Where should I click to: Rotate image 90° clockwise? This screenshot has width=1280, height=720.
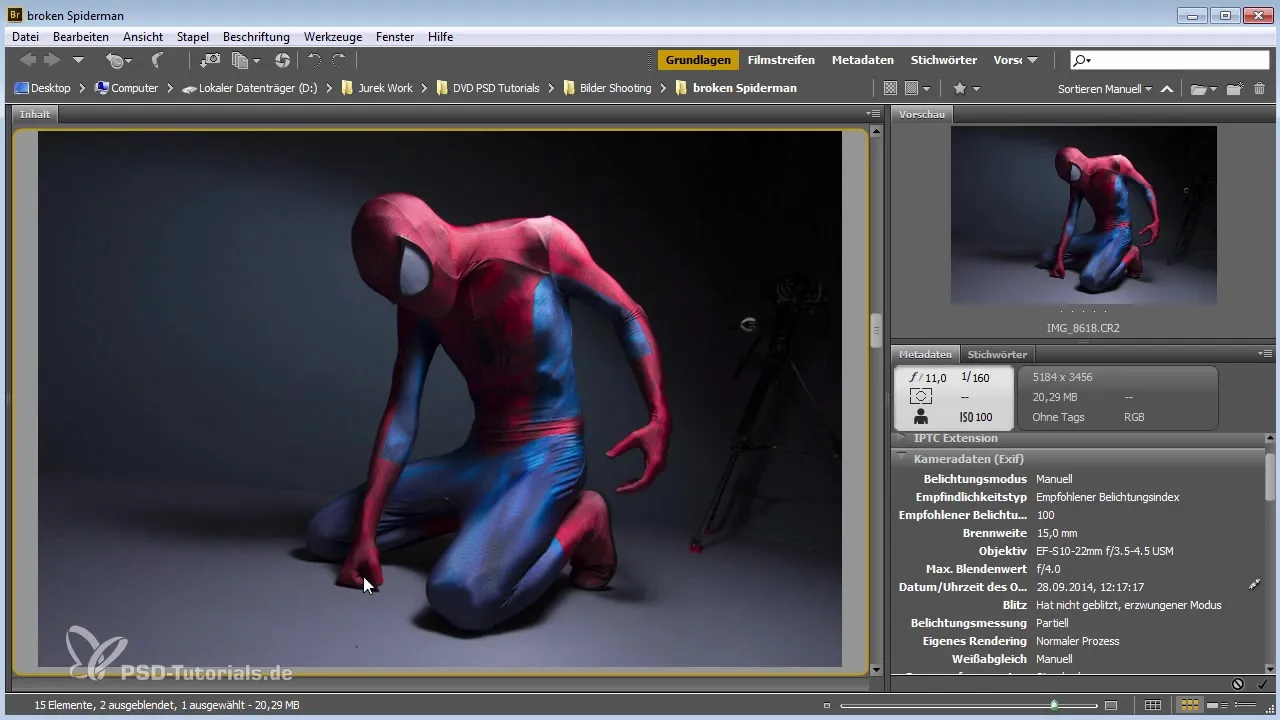(x=339, y=61)
